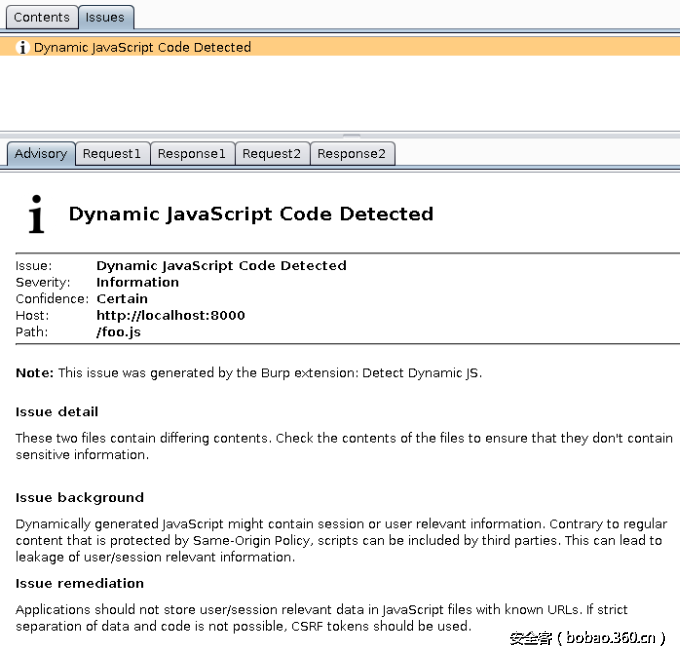Viewport: 680px width, 656px height.
Task: Click the Confidence value Certain
Action: (122, 298)
